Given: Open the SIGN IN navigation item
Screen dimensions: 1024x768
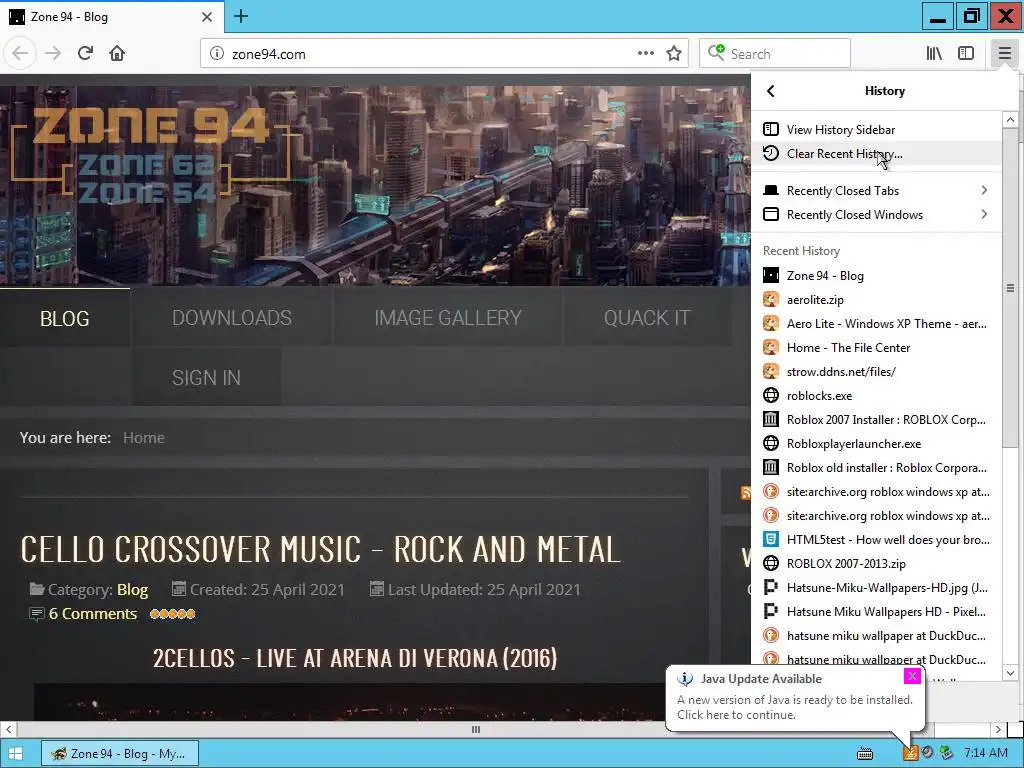Looking at the screenshot, I should click(206, 377).
